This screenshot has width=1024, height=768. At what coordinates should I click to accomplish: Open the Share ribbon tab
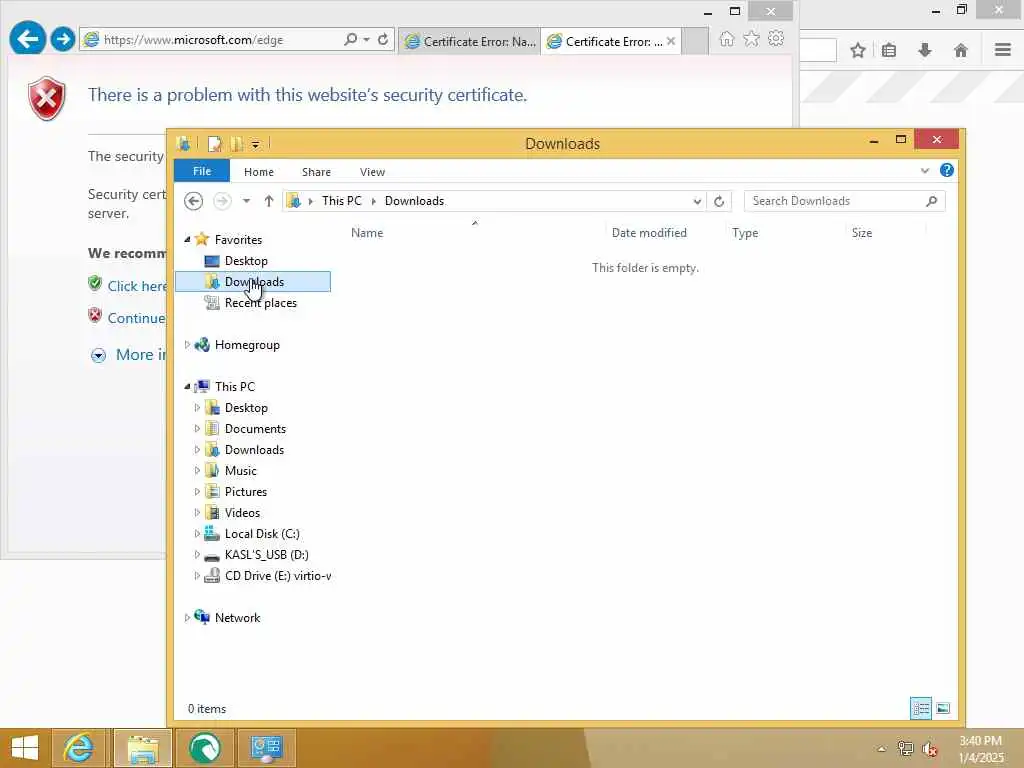(x=316, y=172)
